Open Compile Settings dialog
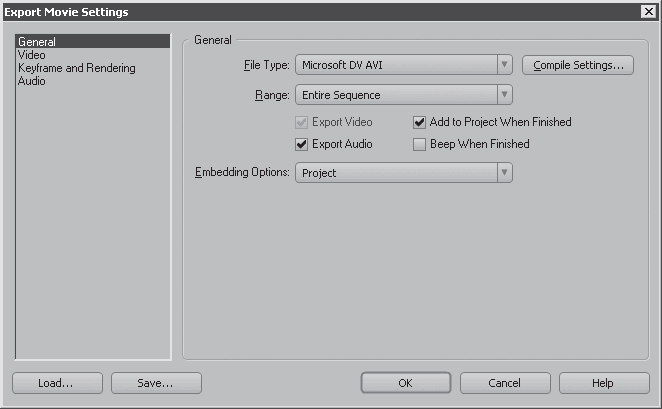 (x=578, y=65)
